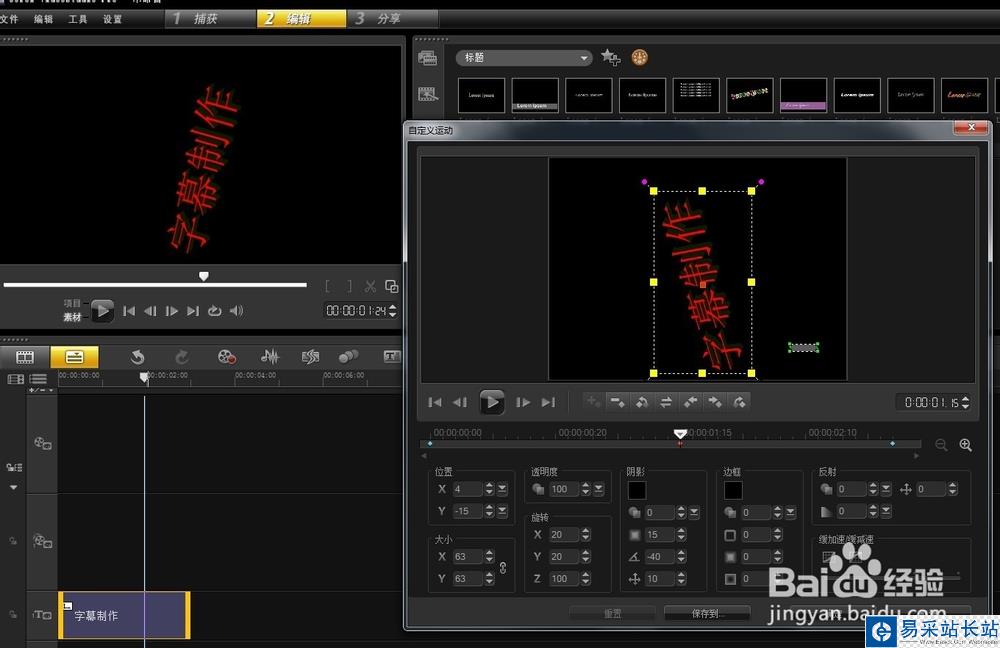Open the Auto Music icon
1000x648 pixels.
point(311,357)
